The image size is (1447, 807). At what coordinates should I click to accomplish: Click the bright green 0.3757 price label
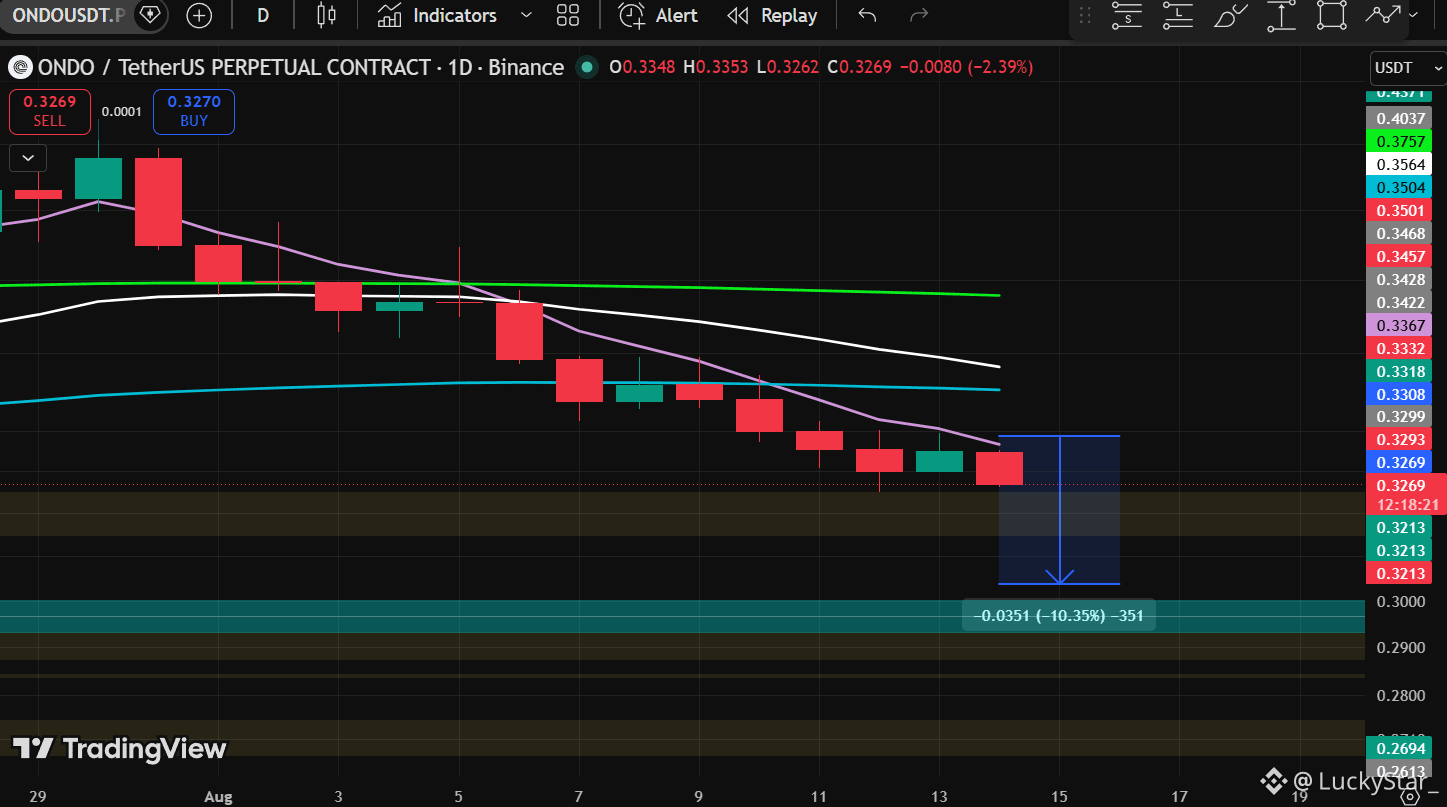1399,141
